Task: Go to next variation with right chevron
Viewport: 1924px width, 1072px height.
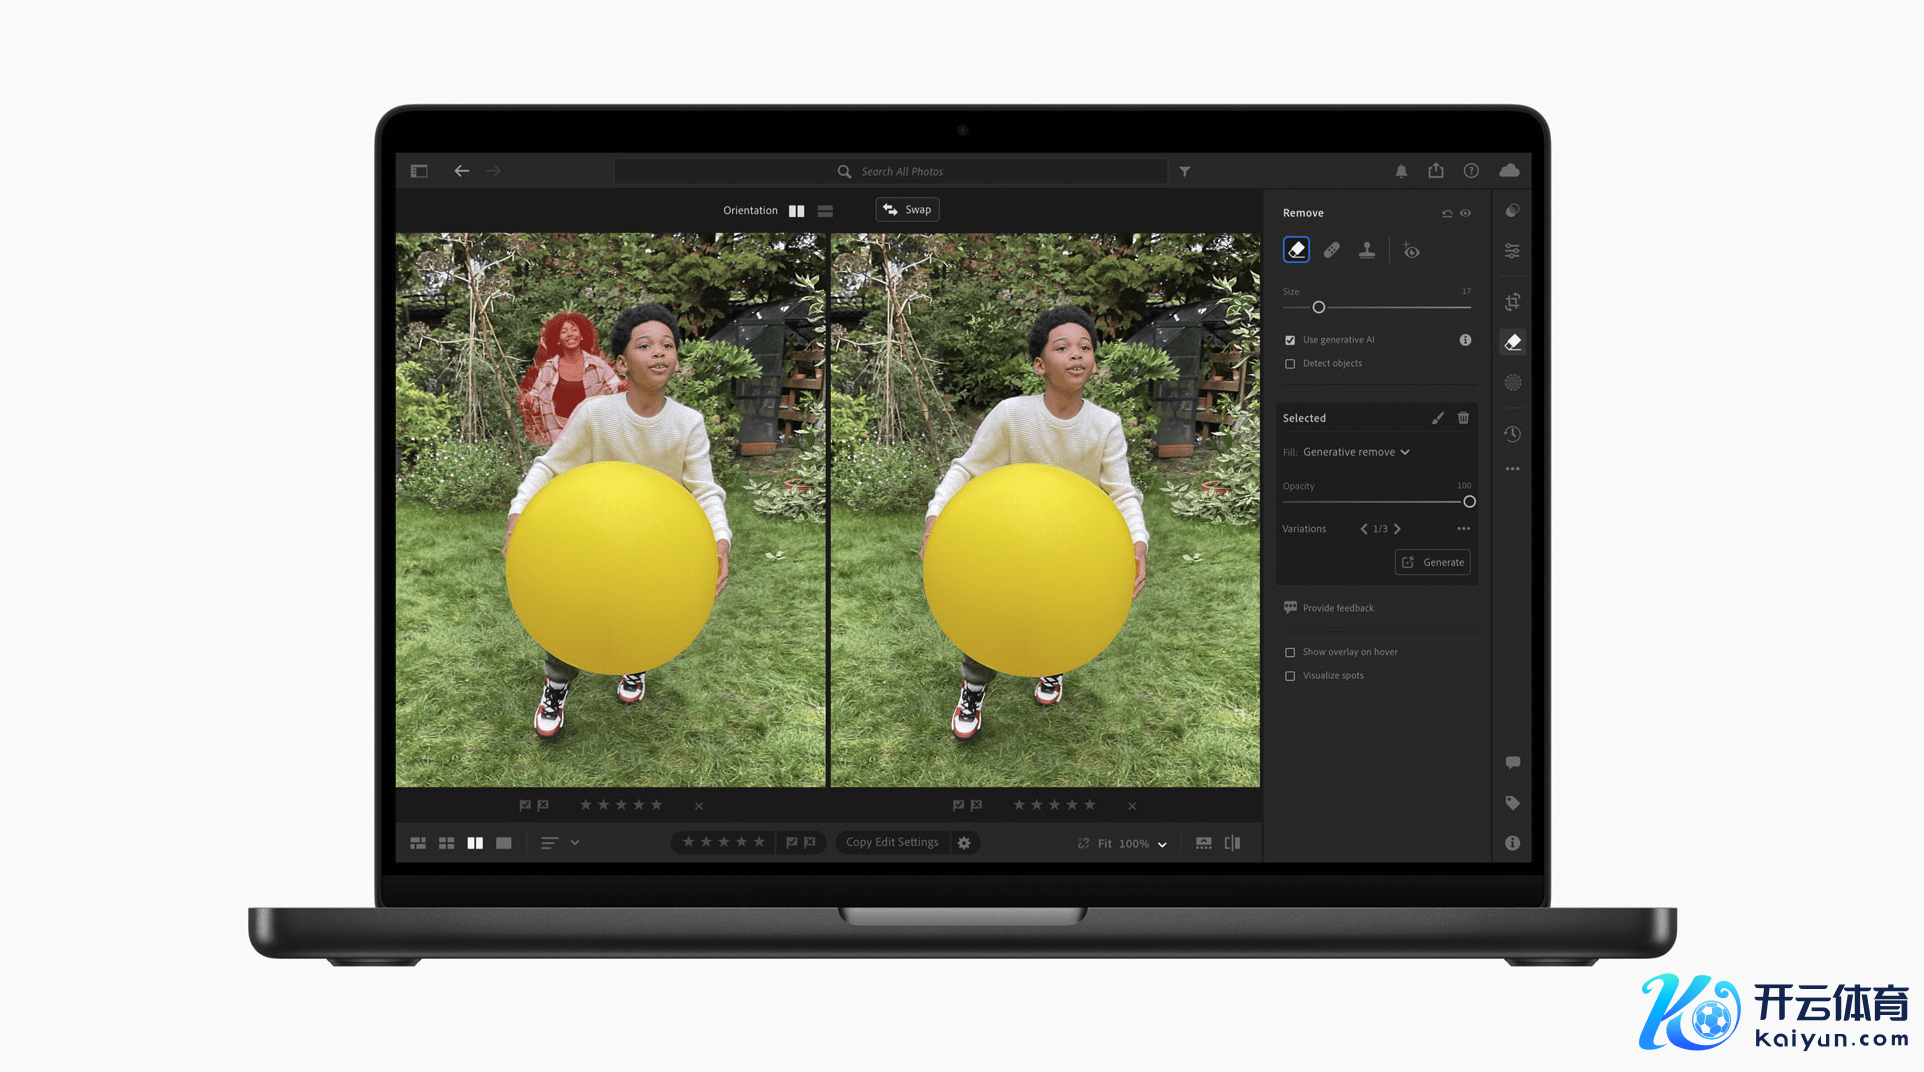Action: coord(1397,529)
